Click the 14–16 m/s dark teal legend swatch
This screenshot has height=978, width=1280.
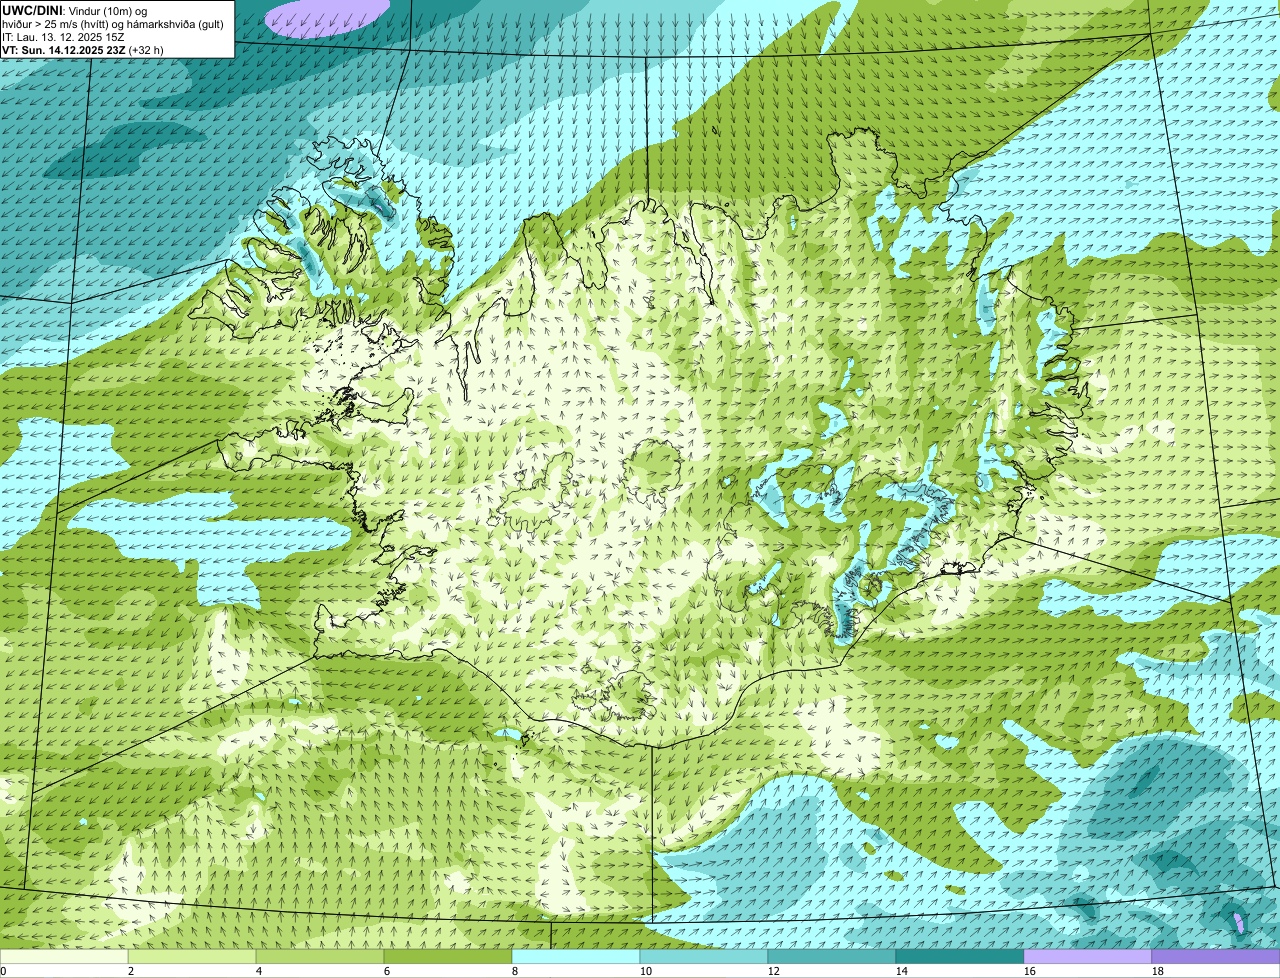point(960,956)
